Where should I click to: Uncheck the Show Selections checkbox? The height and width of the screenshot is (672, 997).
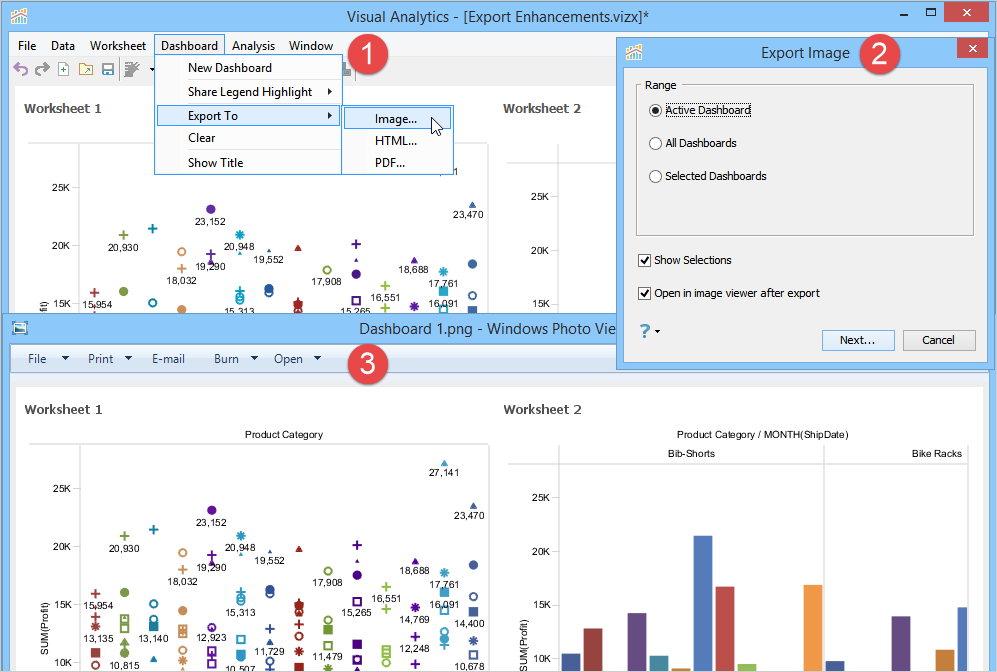click(644, 260)
